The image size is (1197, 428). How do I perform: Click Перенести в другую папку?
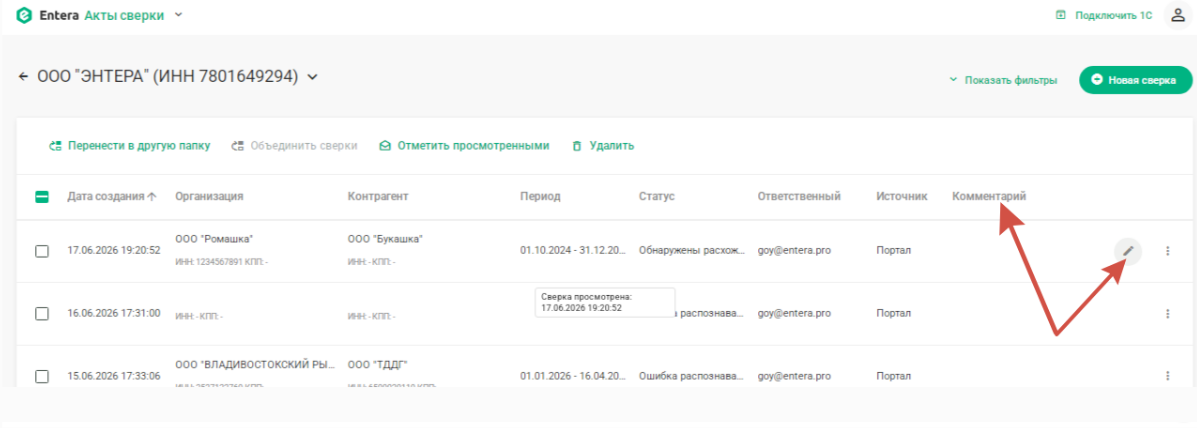tap(129, 146)
